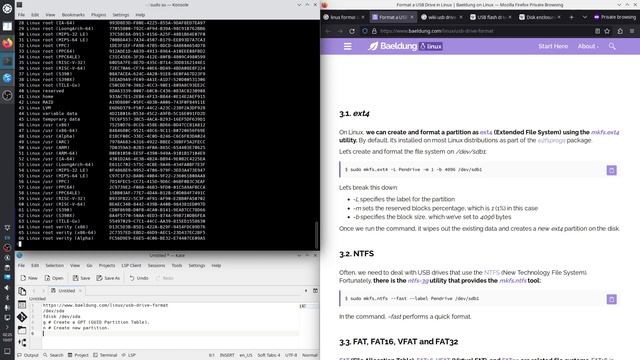Click Start Here link on Baeldung

click(553, 47)
